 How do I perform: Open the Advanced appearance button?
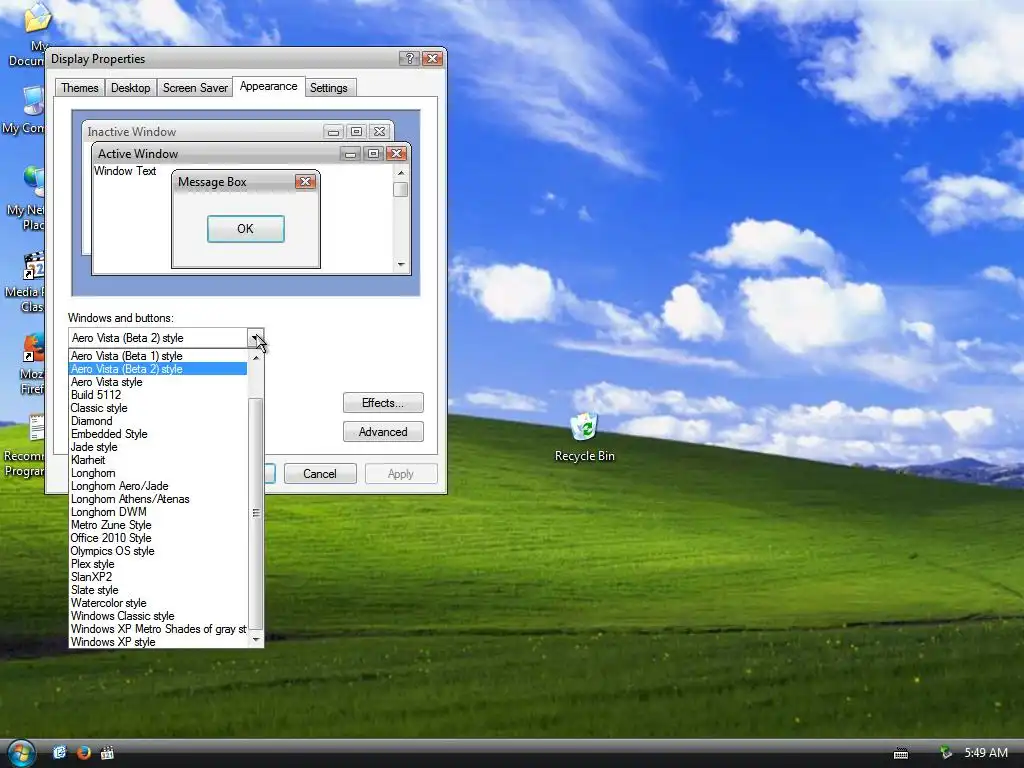point(383,432)
